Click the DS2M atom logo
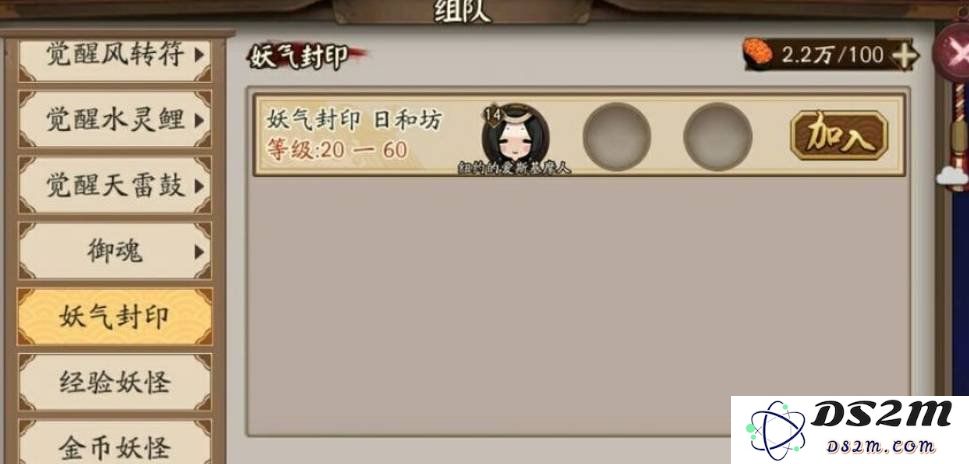 775,430
